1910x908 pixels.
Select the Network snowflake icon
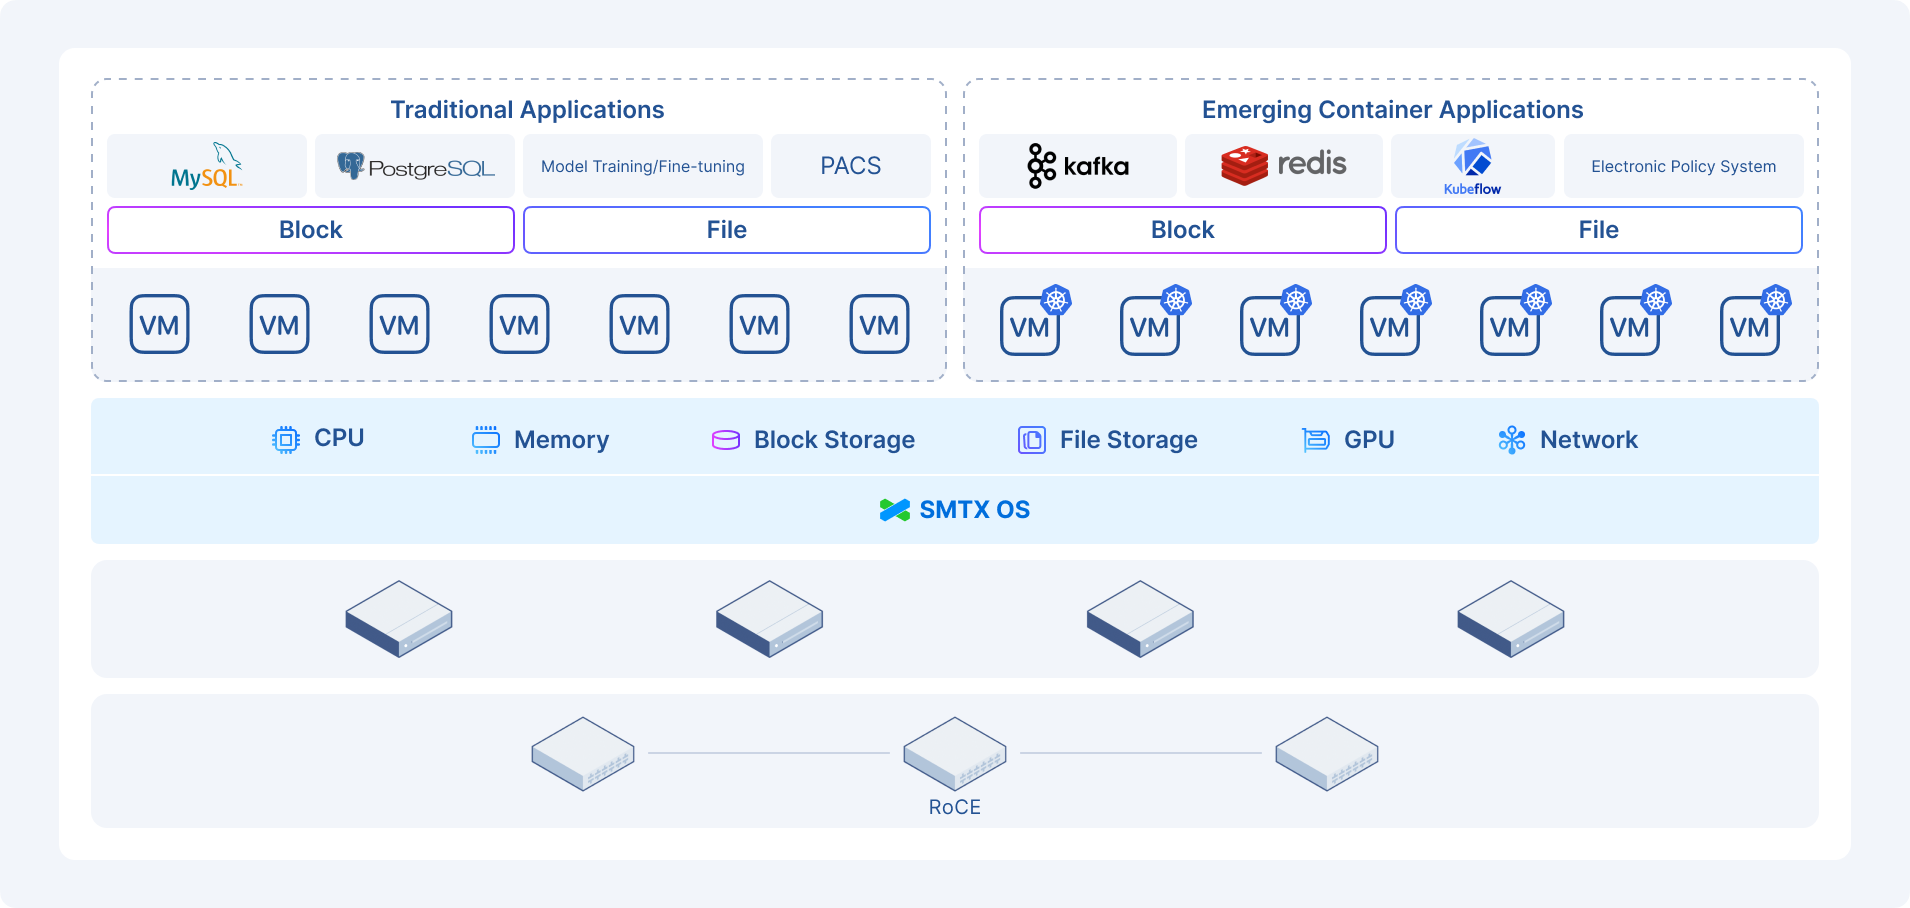tap(1512, 440)
